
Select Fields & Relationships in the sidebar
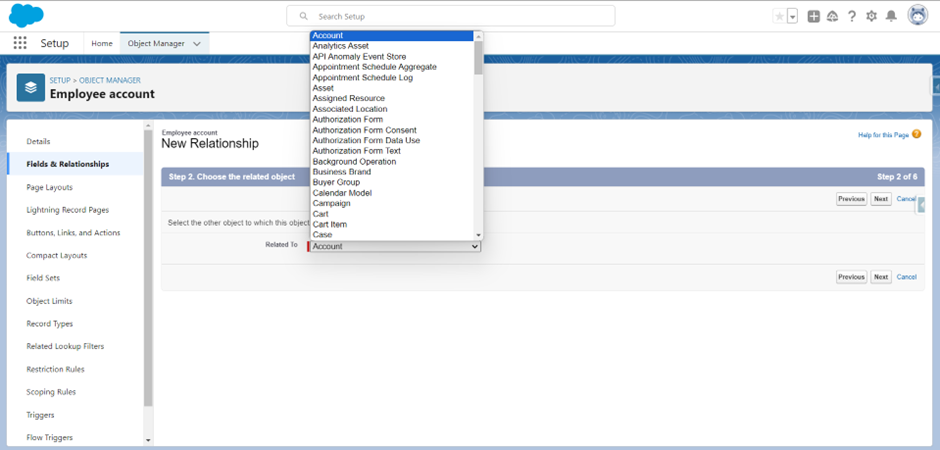click(68, 164)
